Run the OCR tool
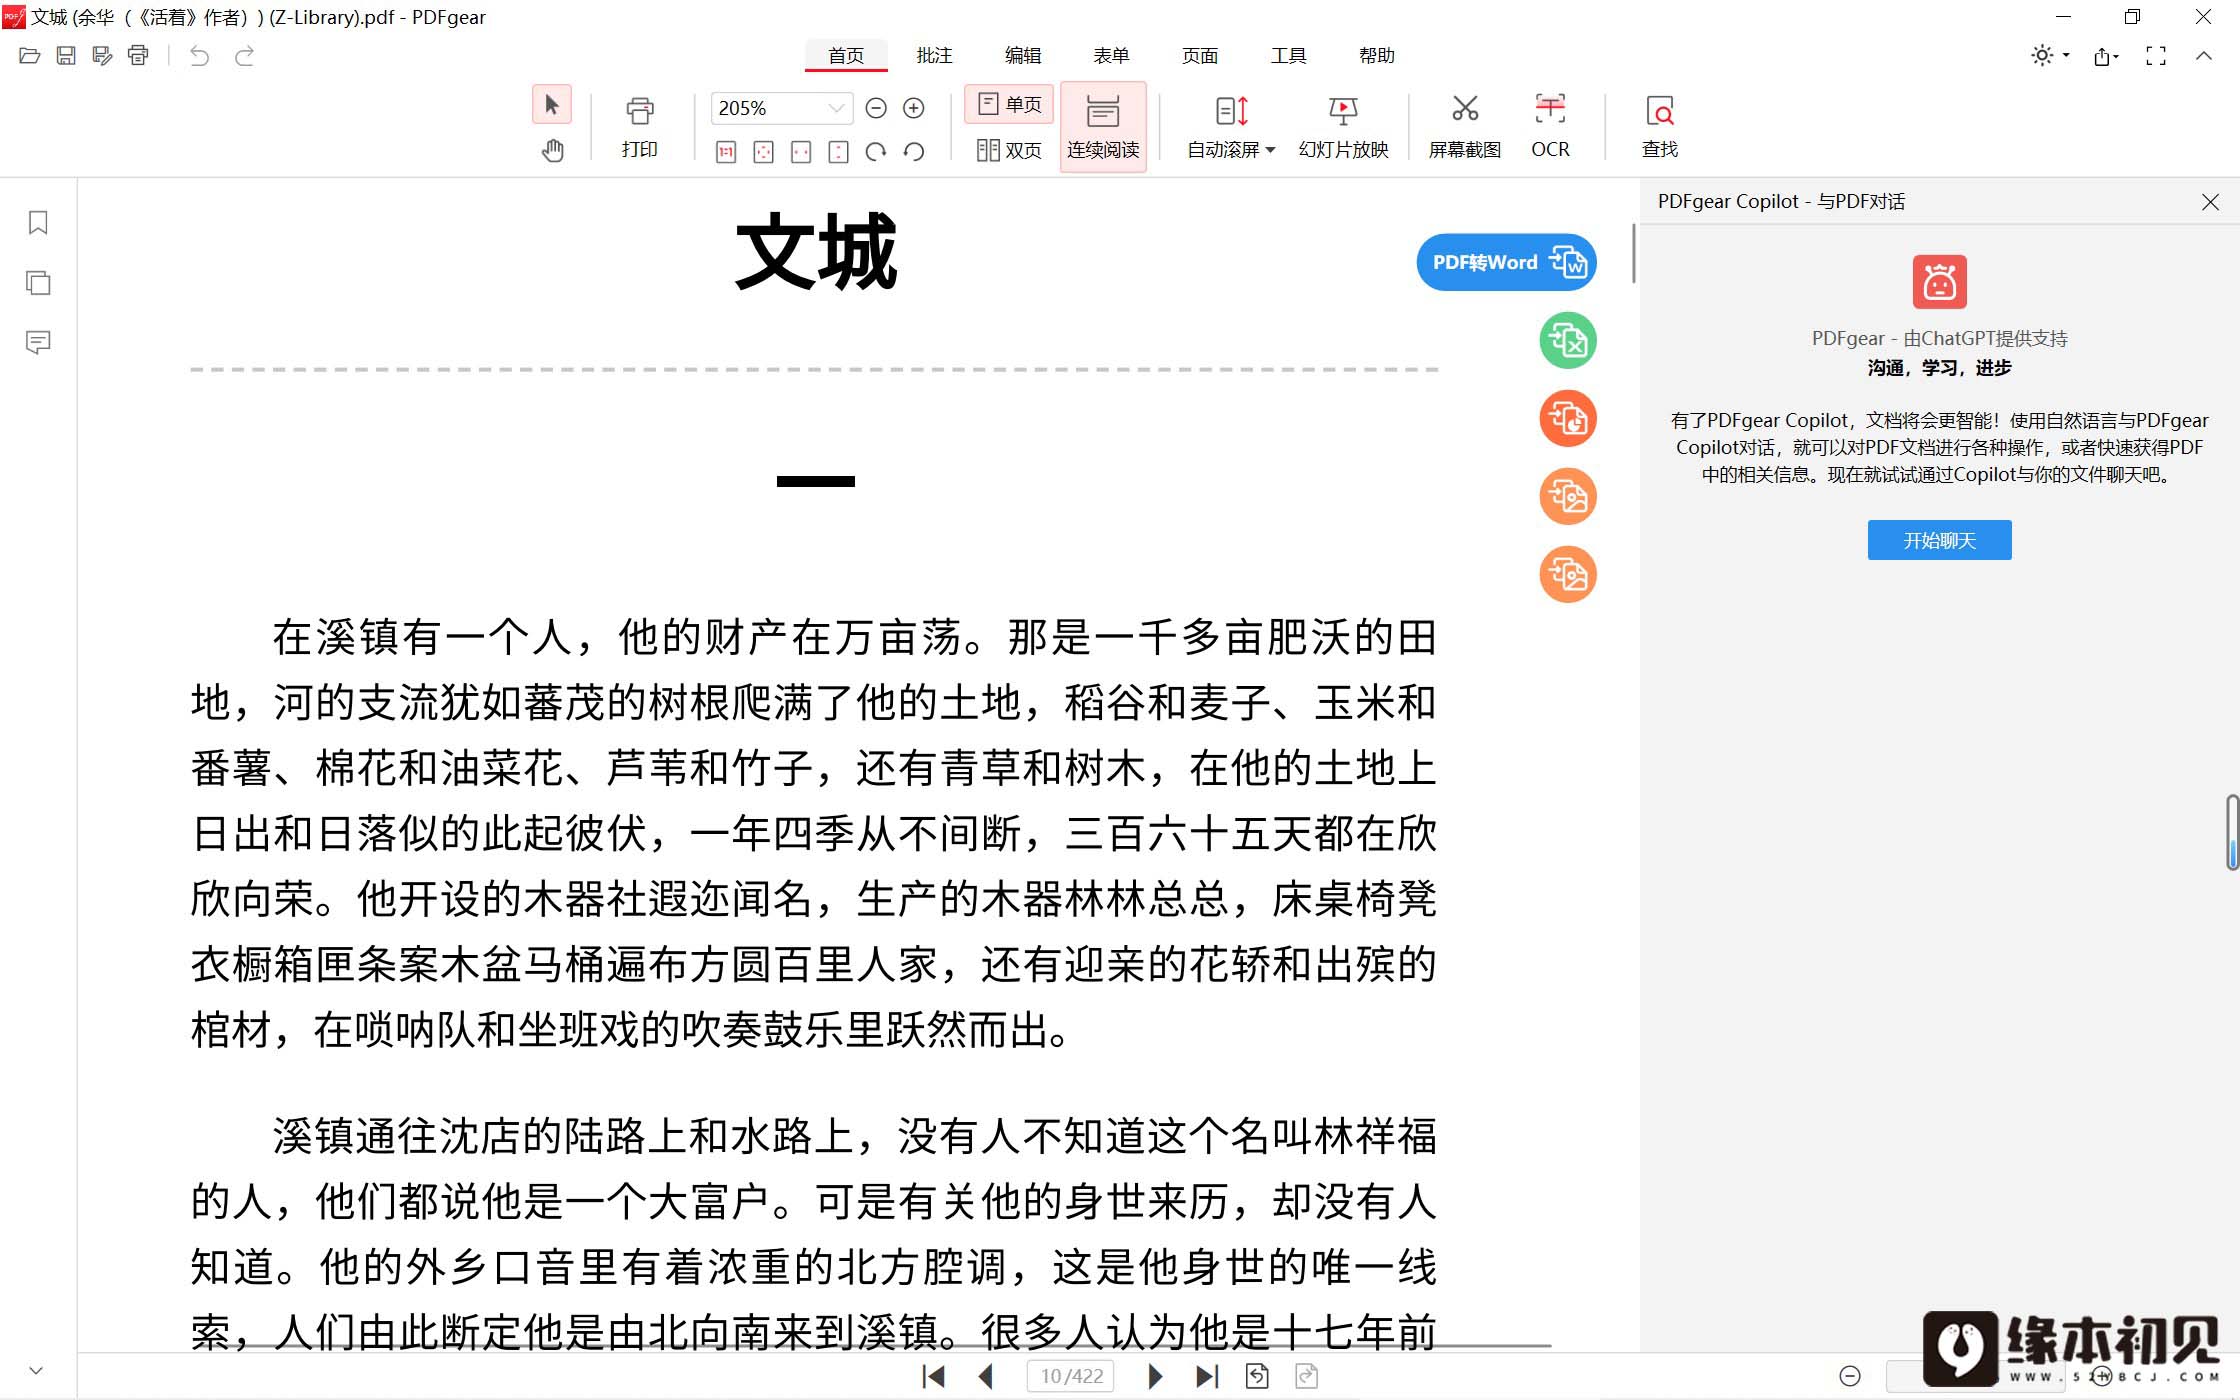 click(x=1550, y=127)
